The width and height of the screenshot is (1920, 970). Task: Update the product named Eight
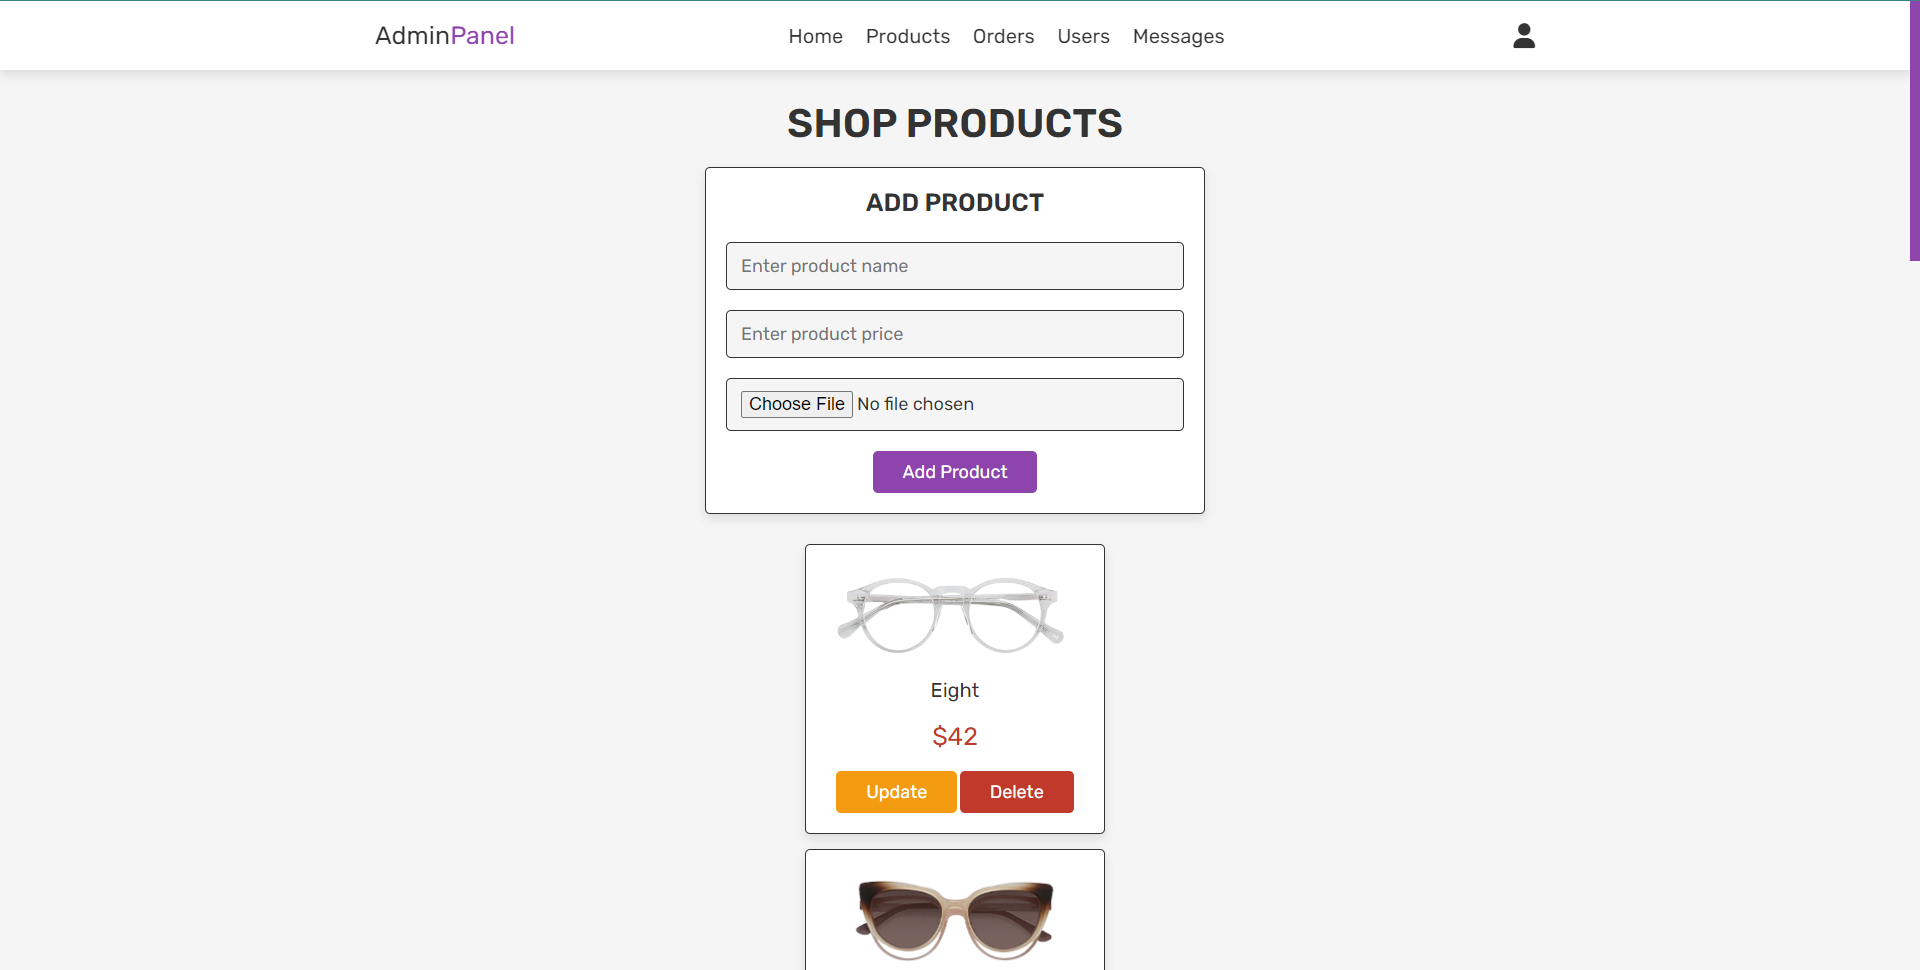pos(895,791)
